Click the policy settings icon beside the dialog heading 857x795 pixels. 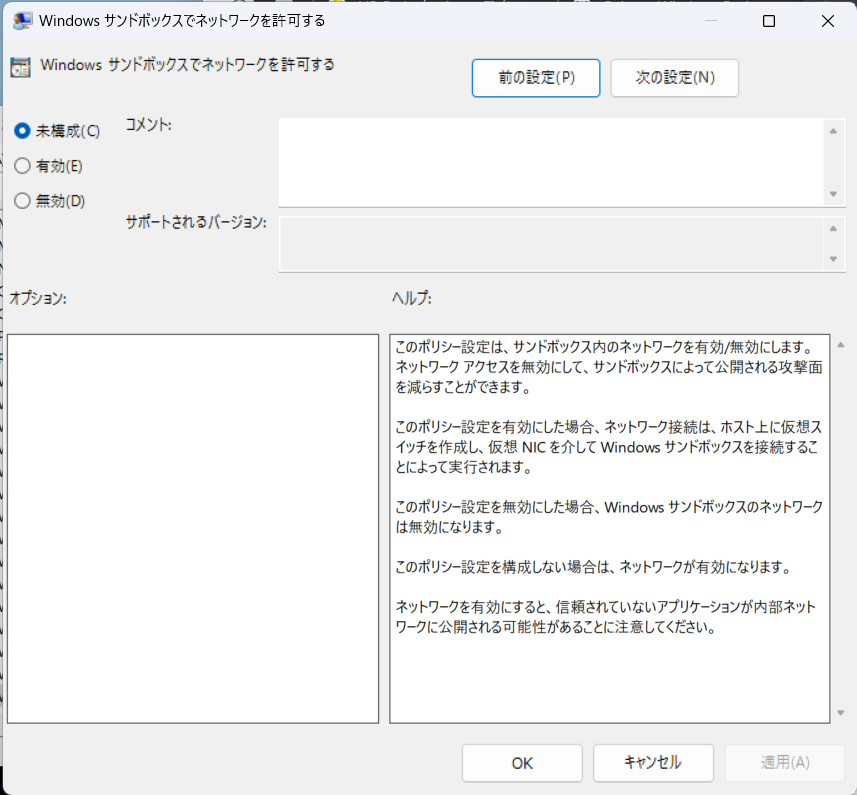pos(20,65)
